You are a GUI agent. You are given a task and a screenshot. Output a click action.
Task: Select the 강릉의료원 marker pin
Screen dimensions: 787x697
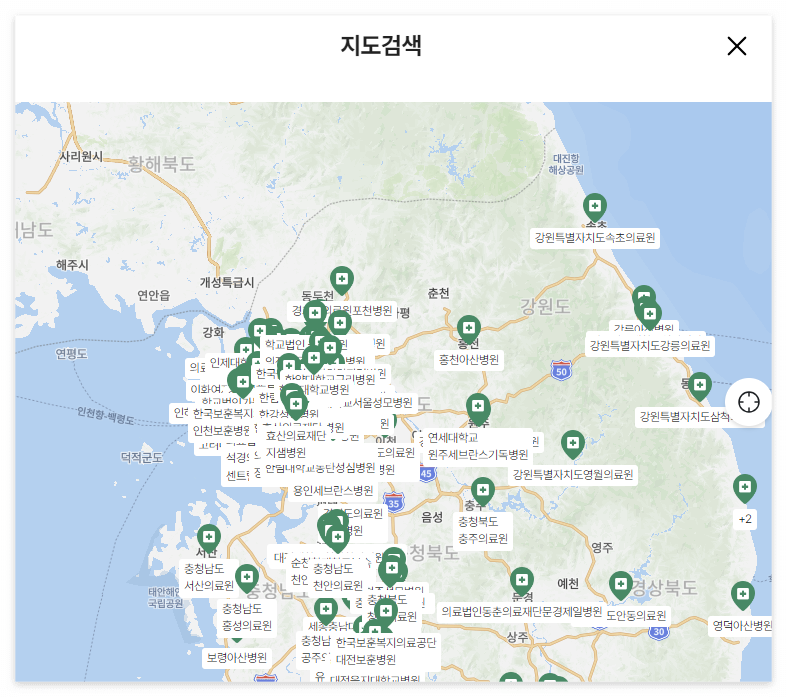click(x=649, y=316)
